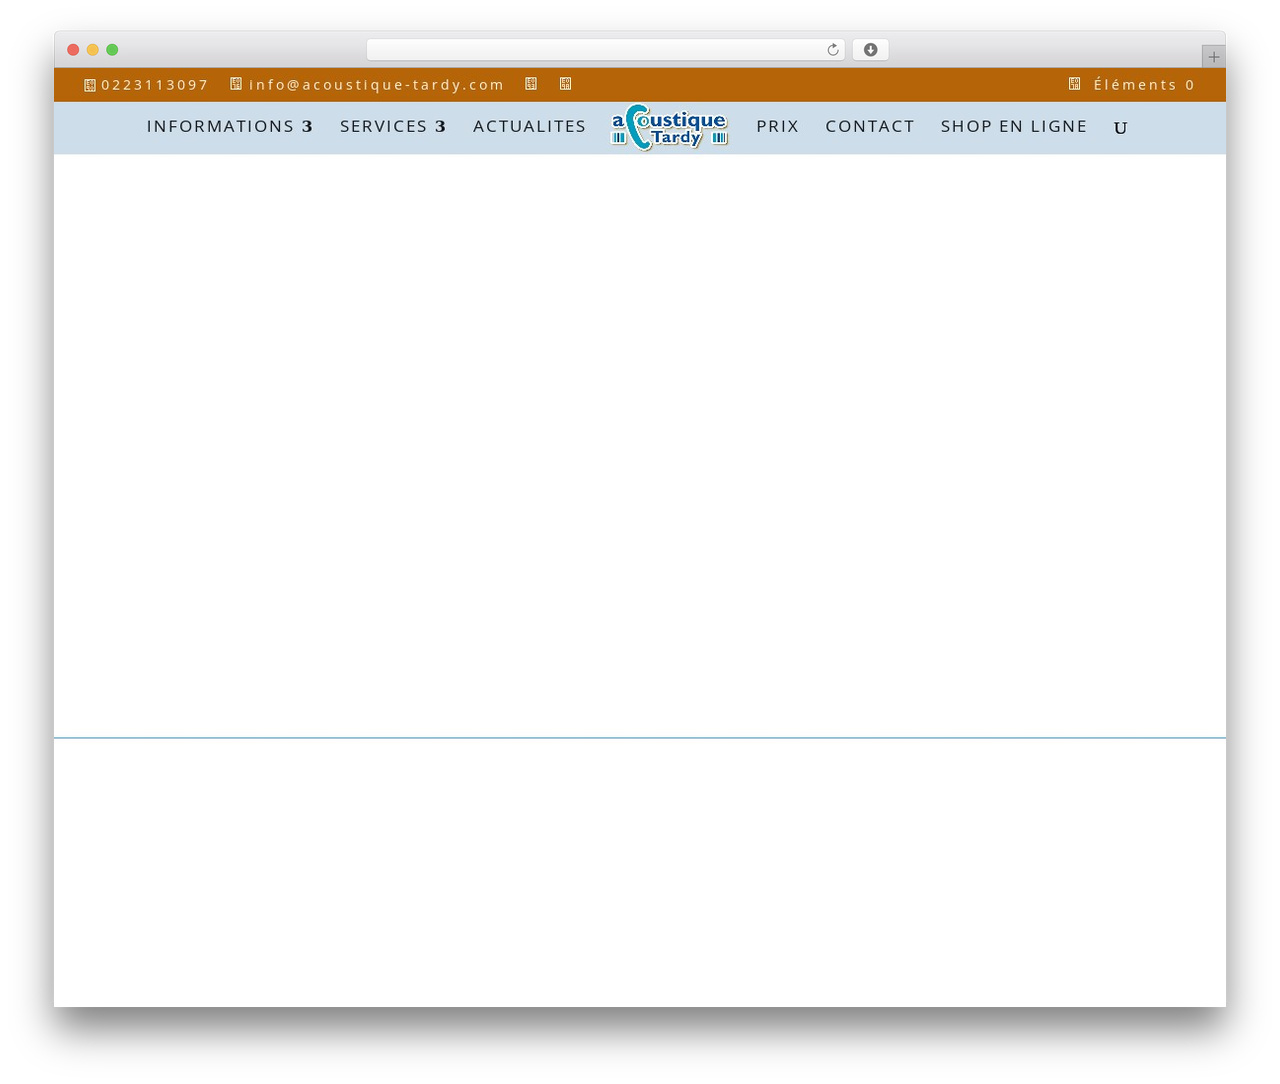Screen dimensions: 1280x1084
Task: Focus the browser address bar
Action: (x=596, y=50)
